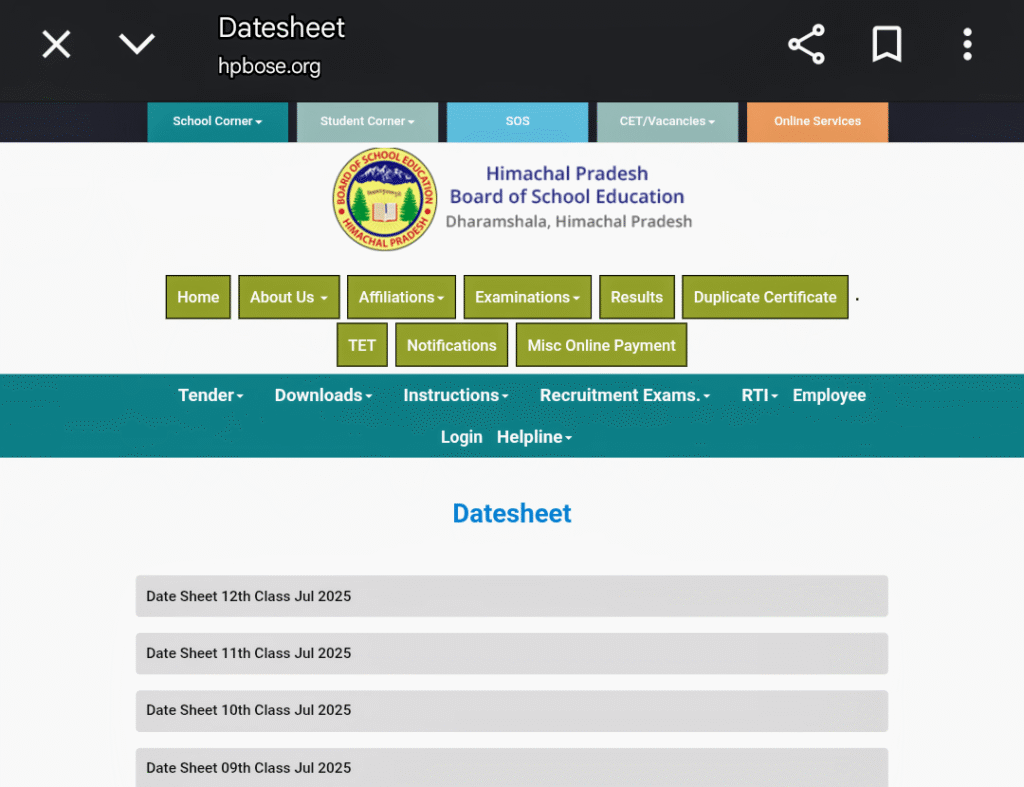The image size is (1024, 787).
Task: Open Date Sheet 10th Class Jul 2025
Action: 511,710
